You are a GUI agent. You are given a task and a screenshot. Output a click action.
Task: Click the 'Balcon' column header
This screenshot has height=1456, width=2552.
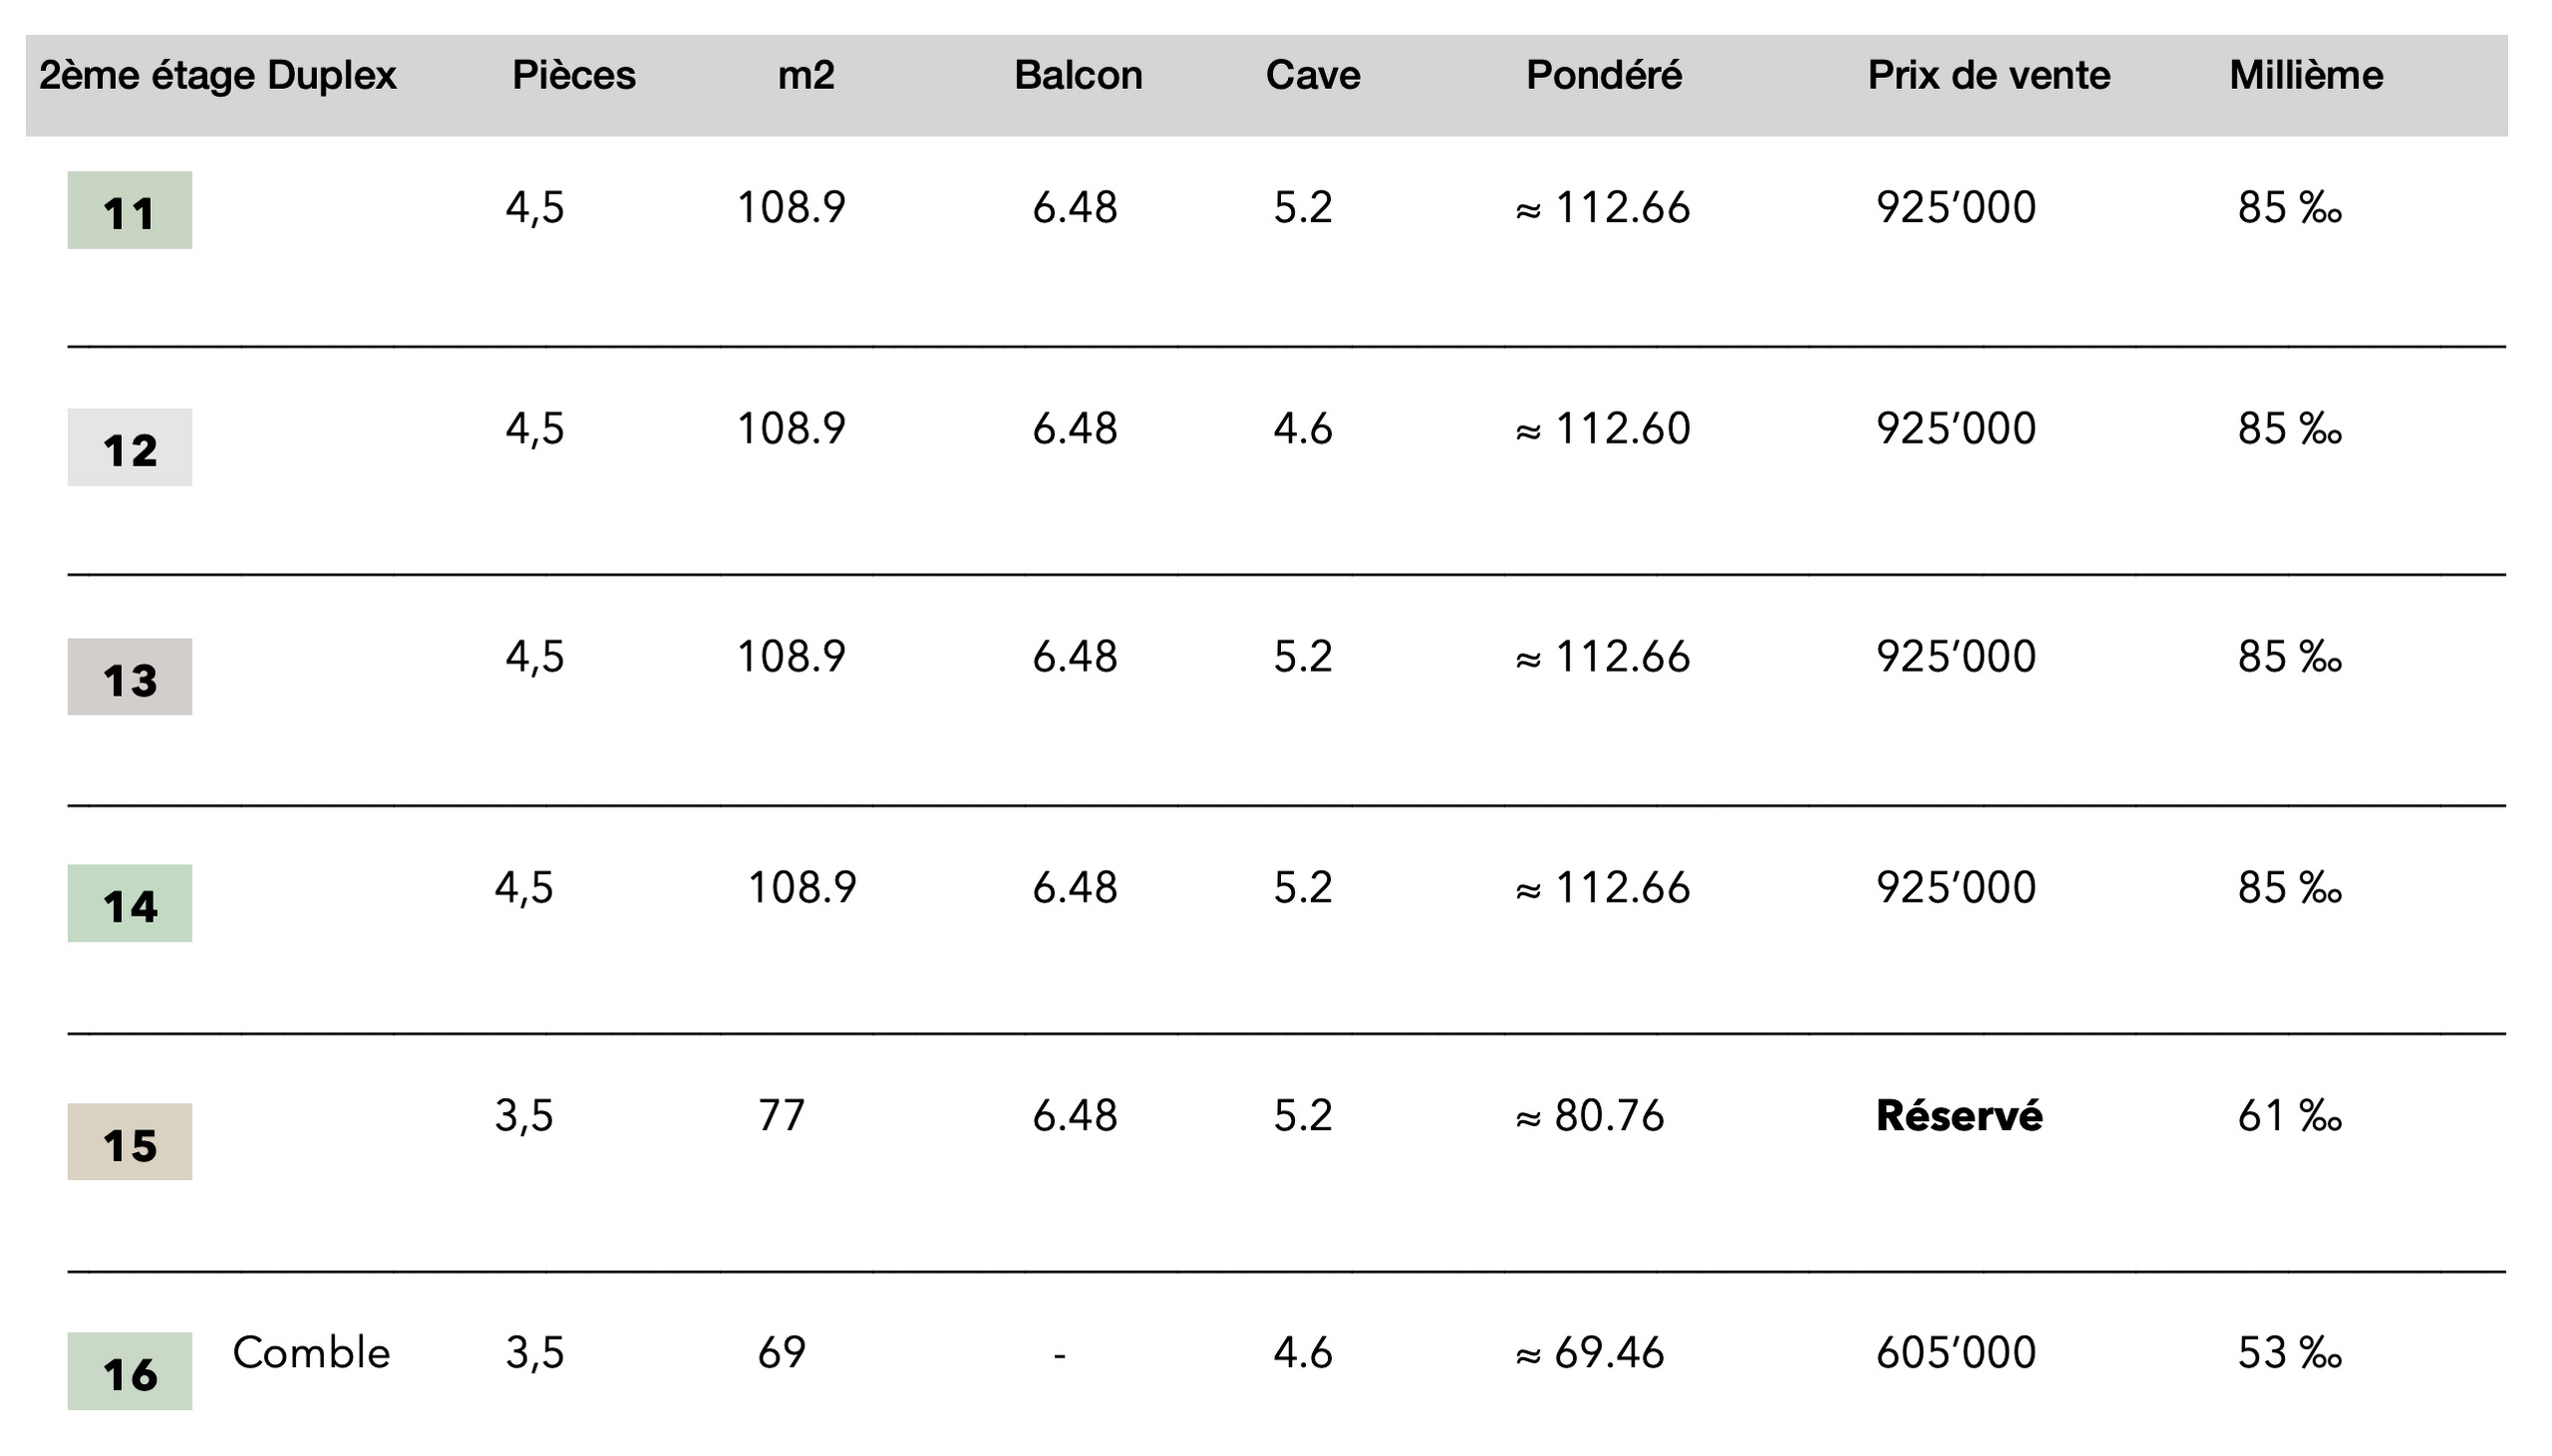click(x=1078, y=75)
